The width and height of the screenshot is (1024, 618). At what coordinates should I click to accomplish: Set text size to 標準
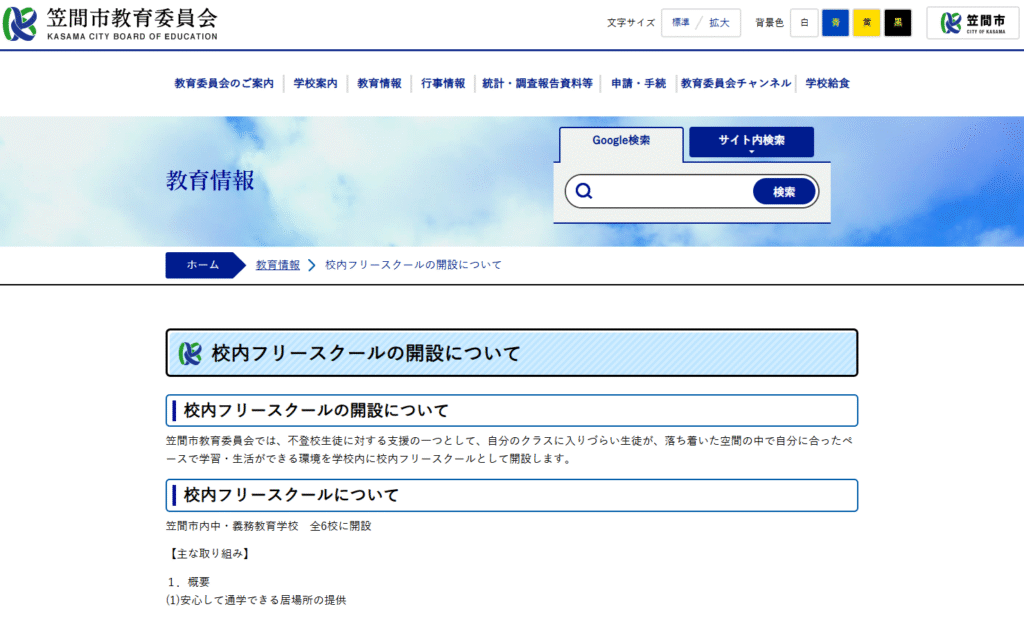point(680,23)
